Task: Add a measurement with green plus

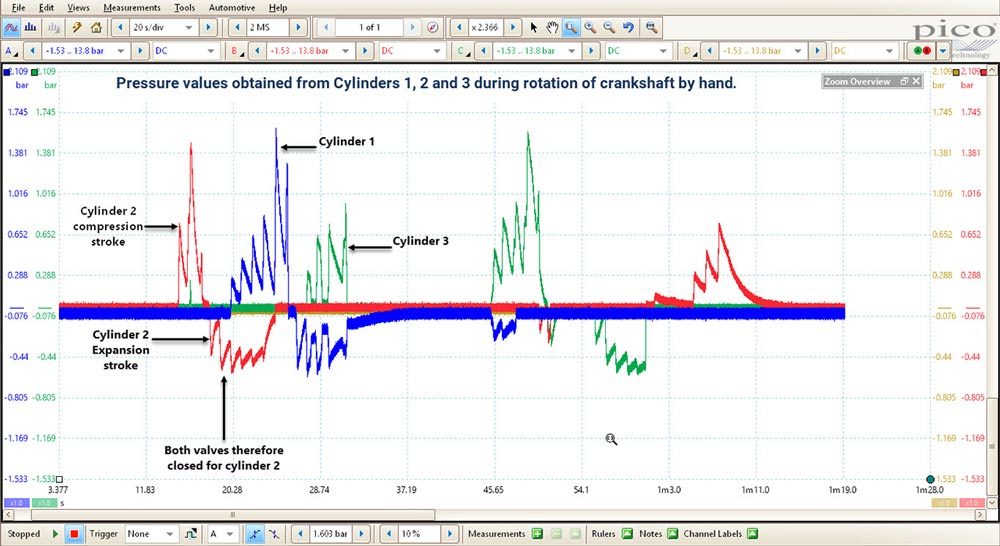Action: (x=537, y=534)
